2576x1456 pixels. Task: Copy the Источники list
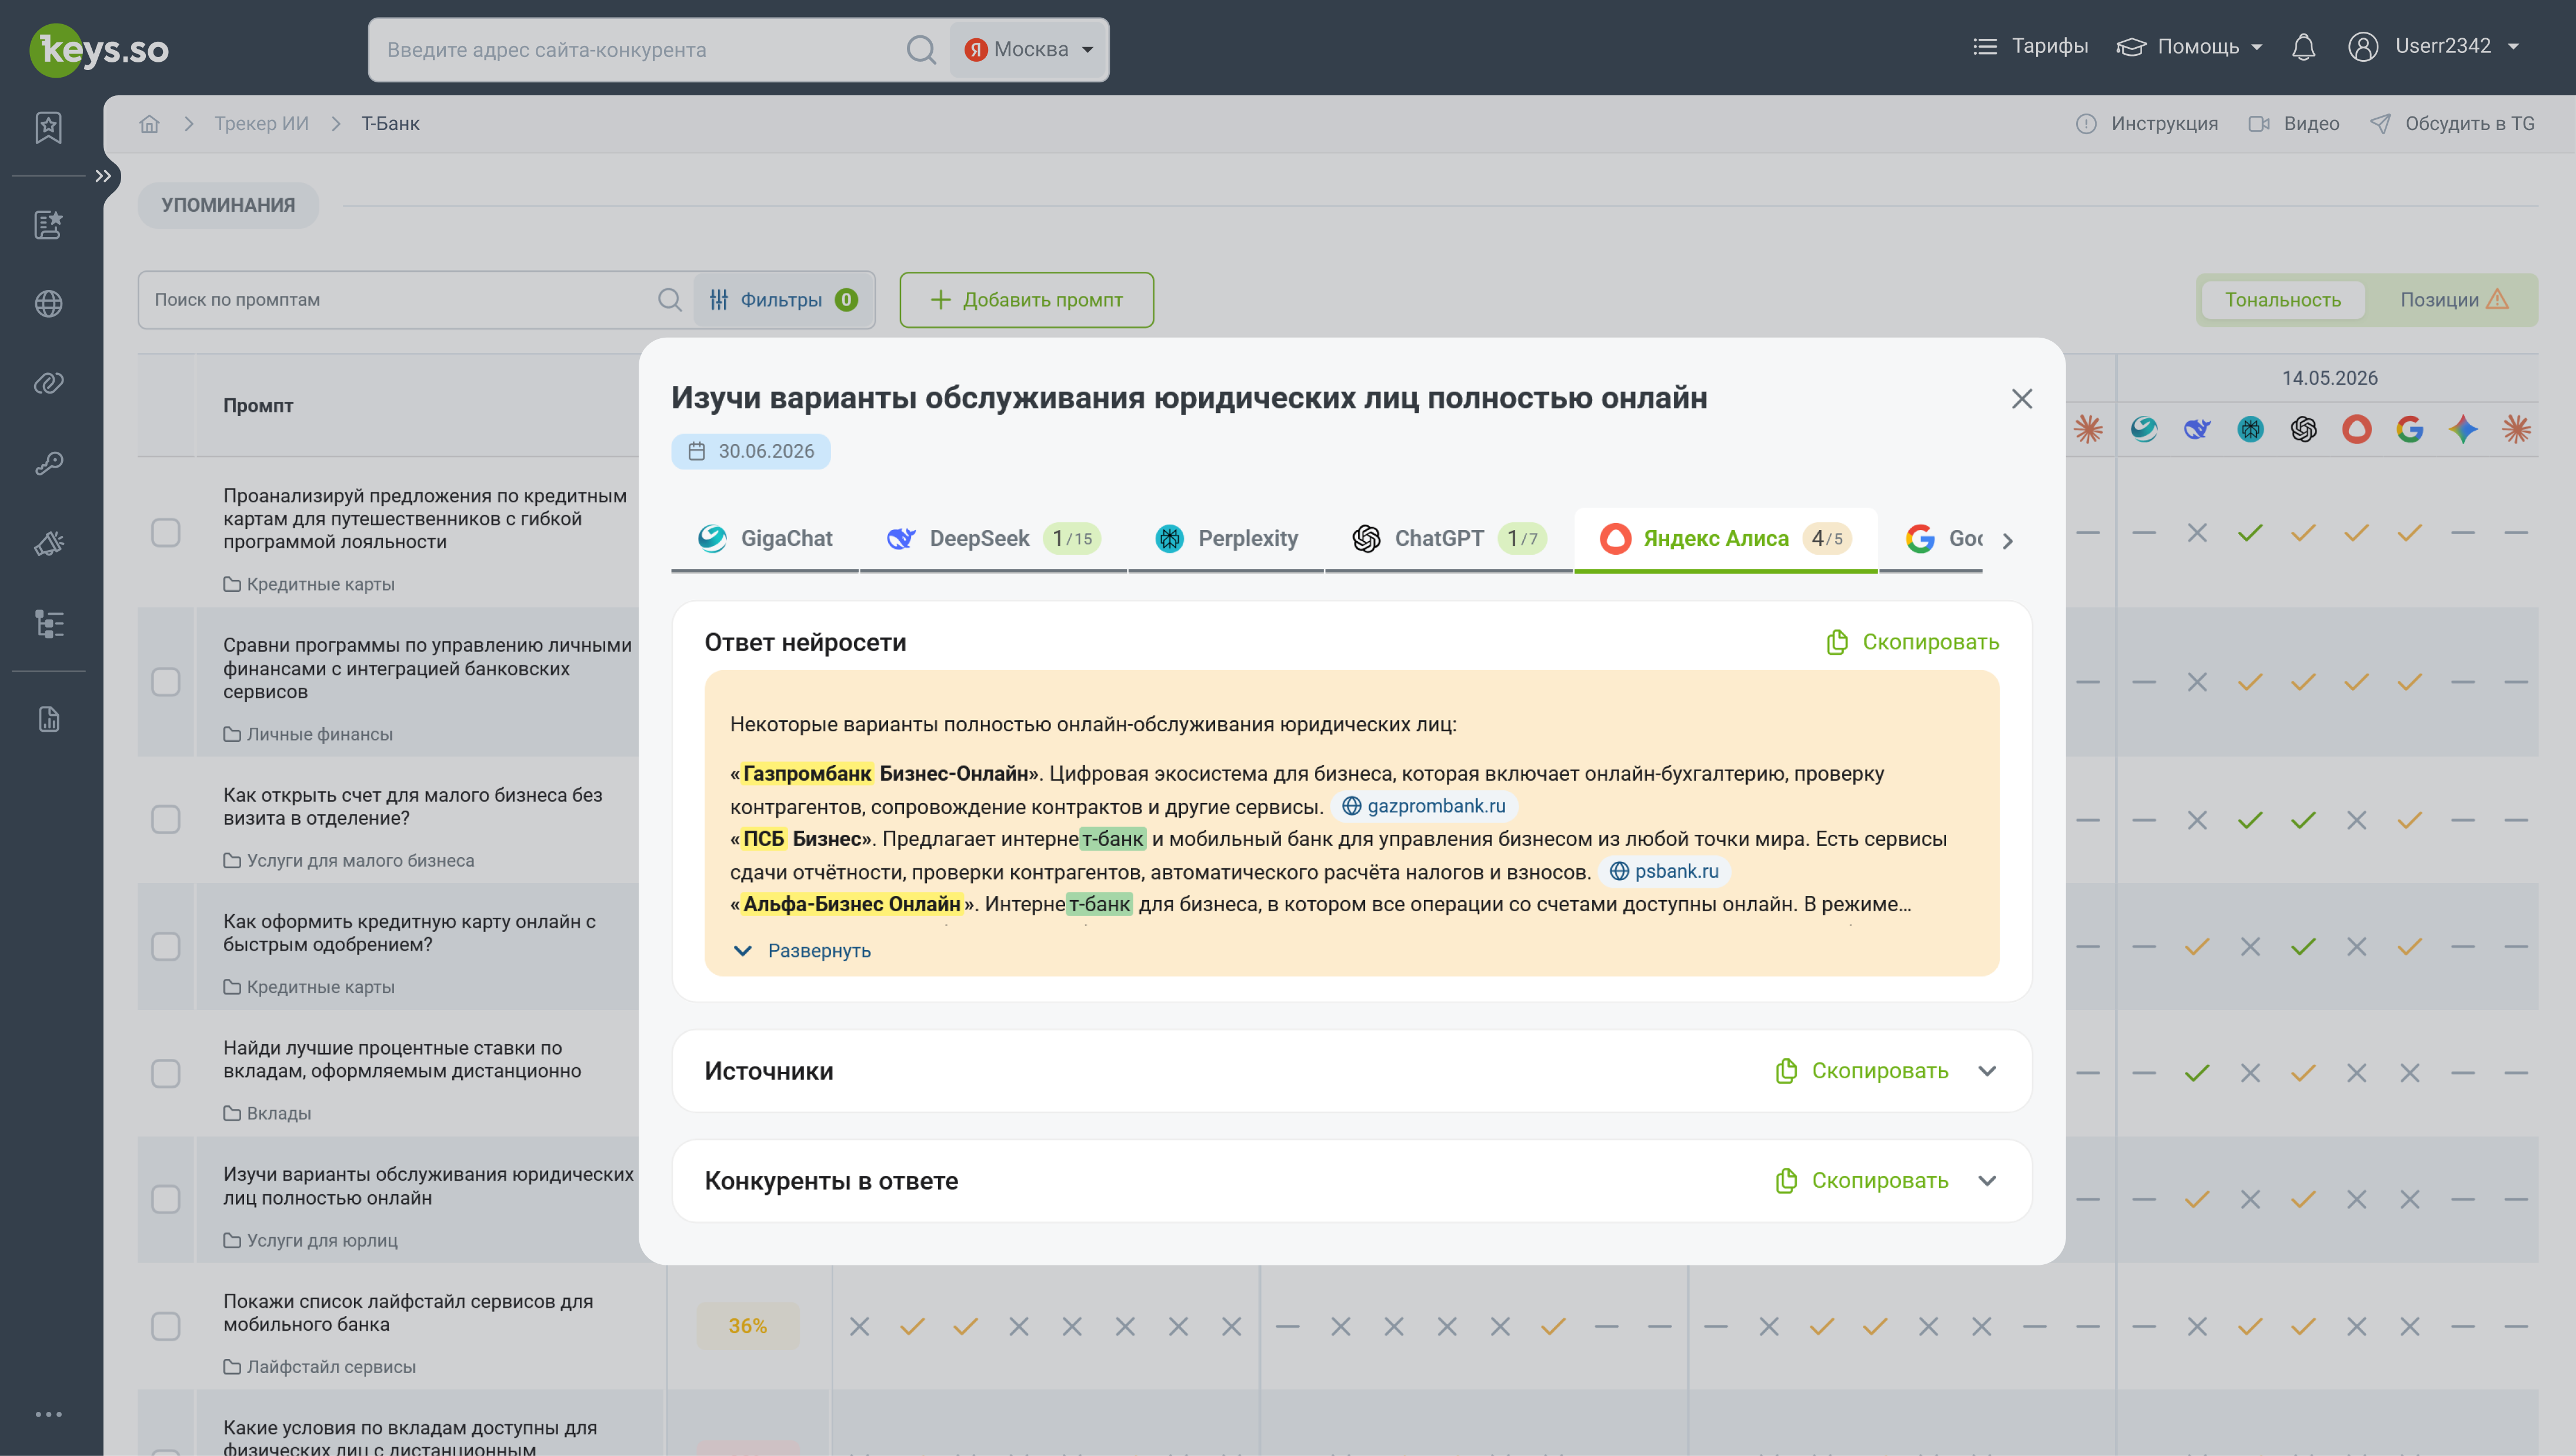[1862, 1071]
